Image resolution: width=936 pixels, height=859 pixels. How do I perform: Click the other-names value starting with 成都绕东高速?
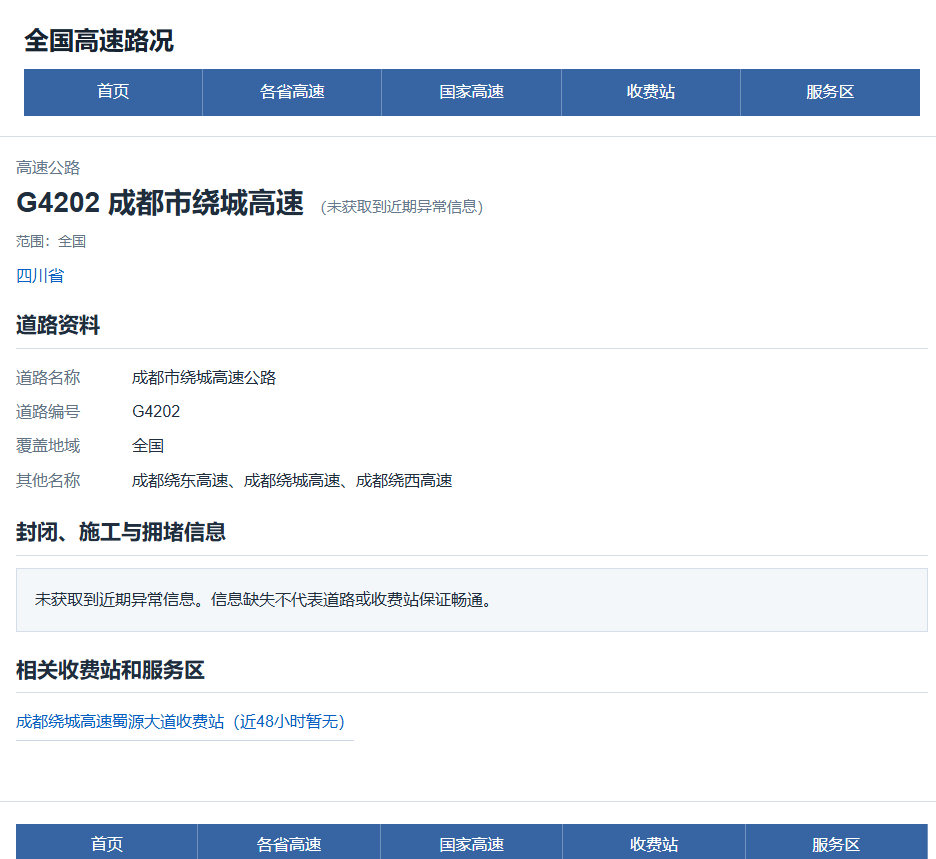tap(292, 481)
